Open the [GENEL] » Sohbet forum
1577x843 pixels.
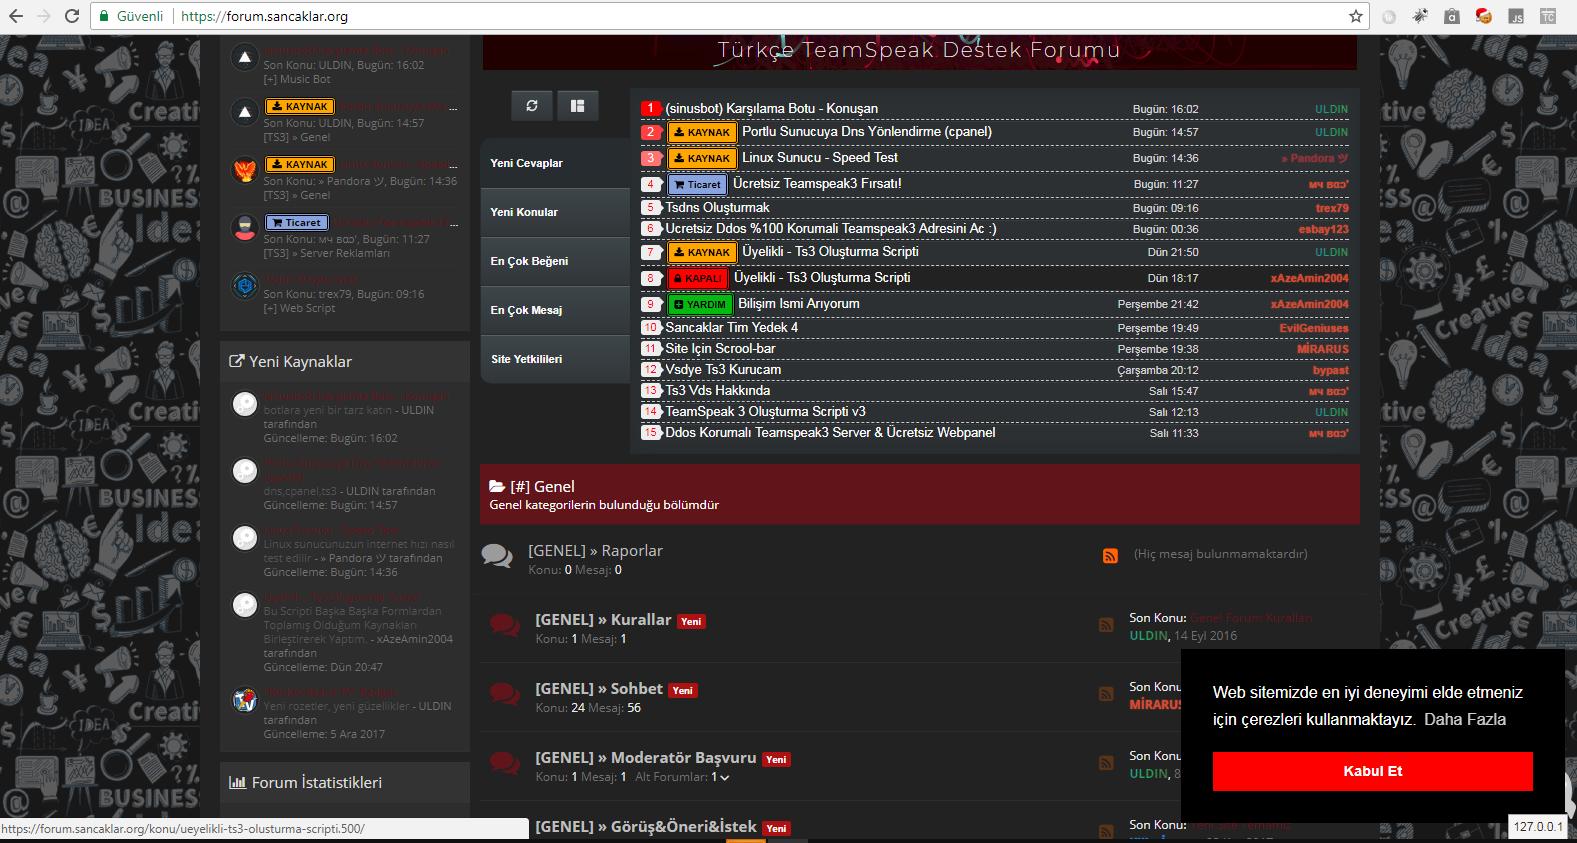pyautogui.click(x=599, y=689)
